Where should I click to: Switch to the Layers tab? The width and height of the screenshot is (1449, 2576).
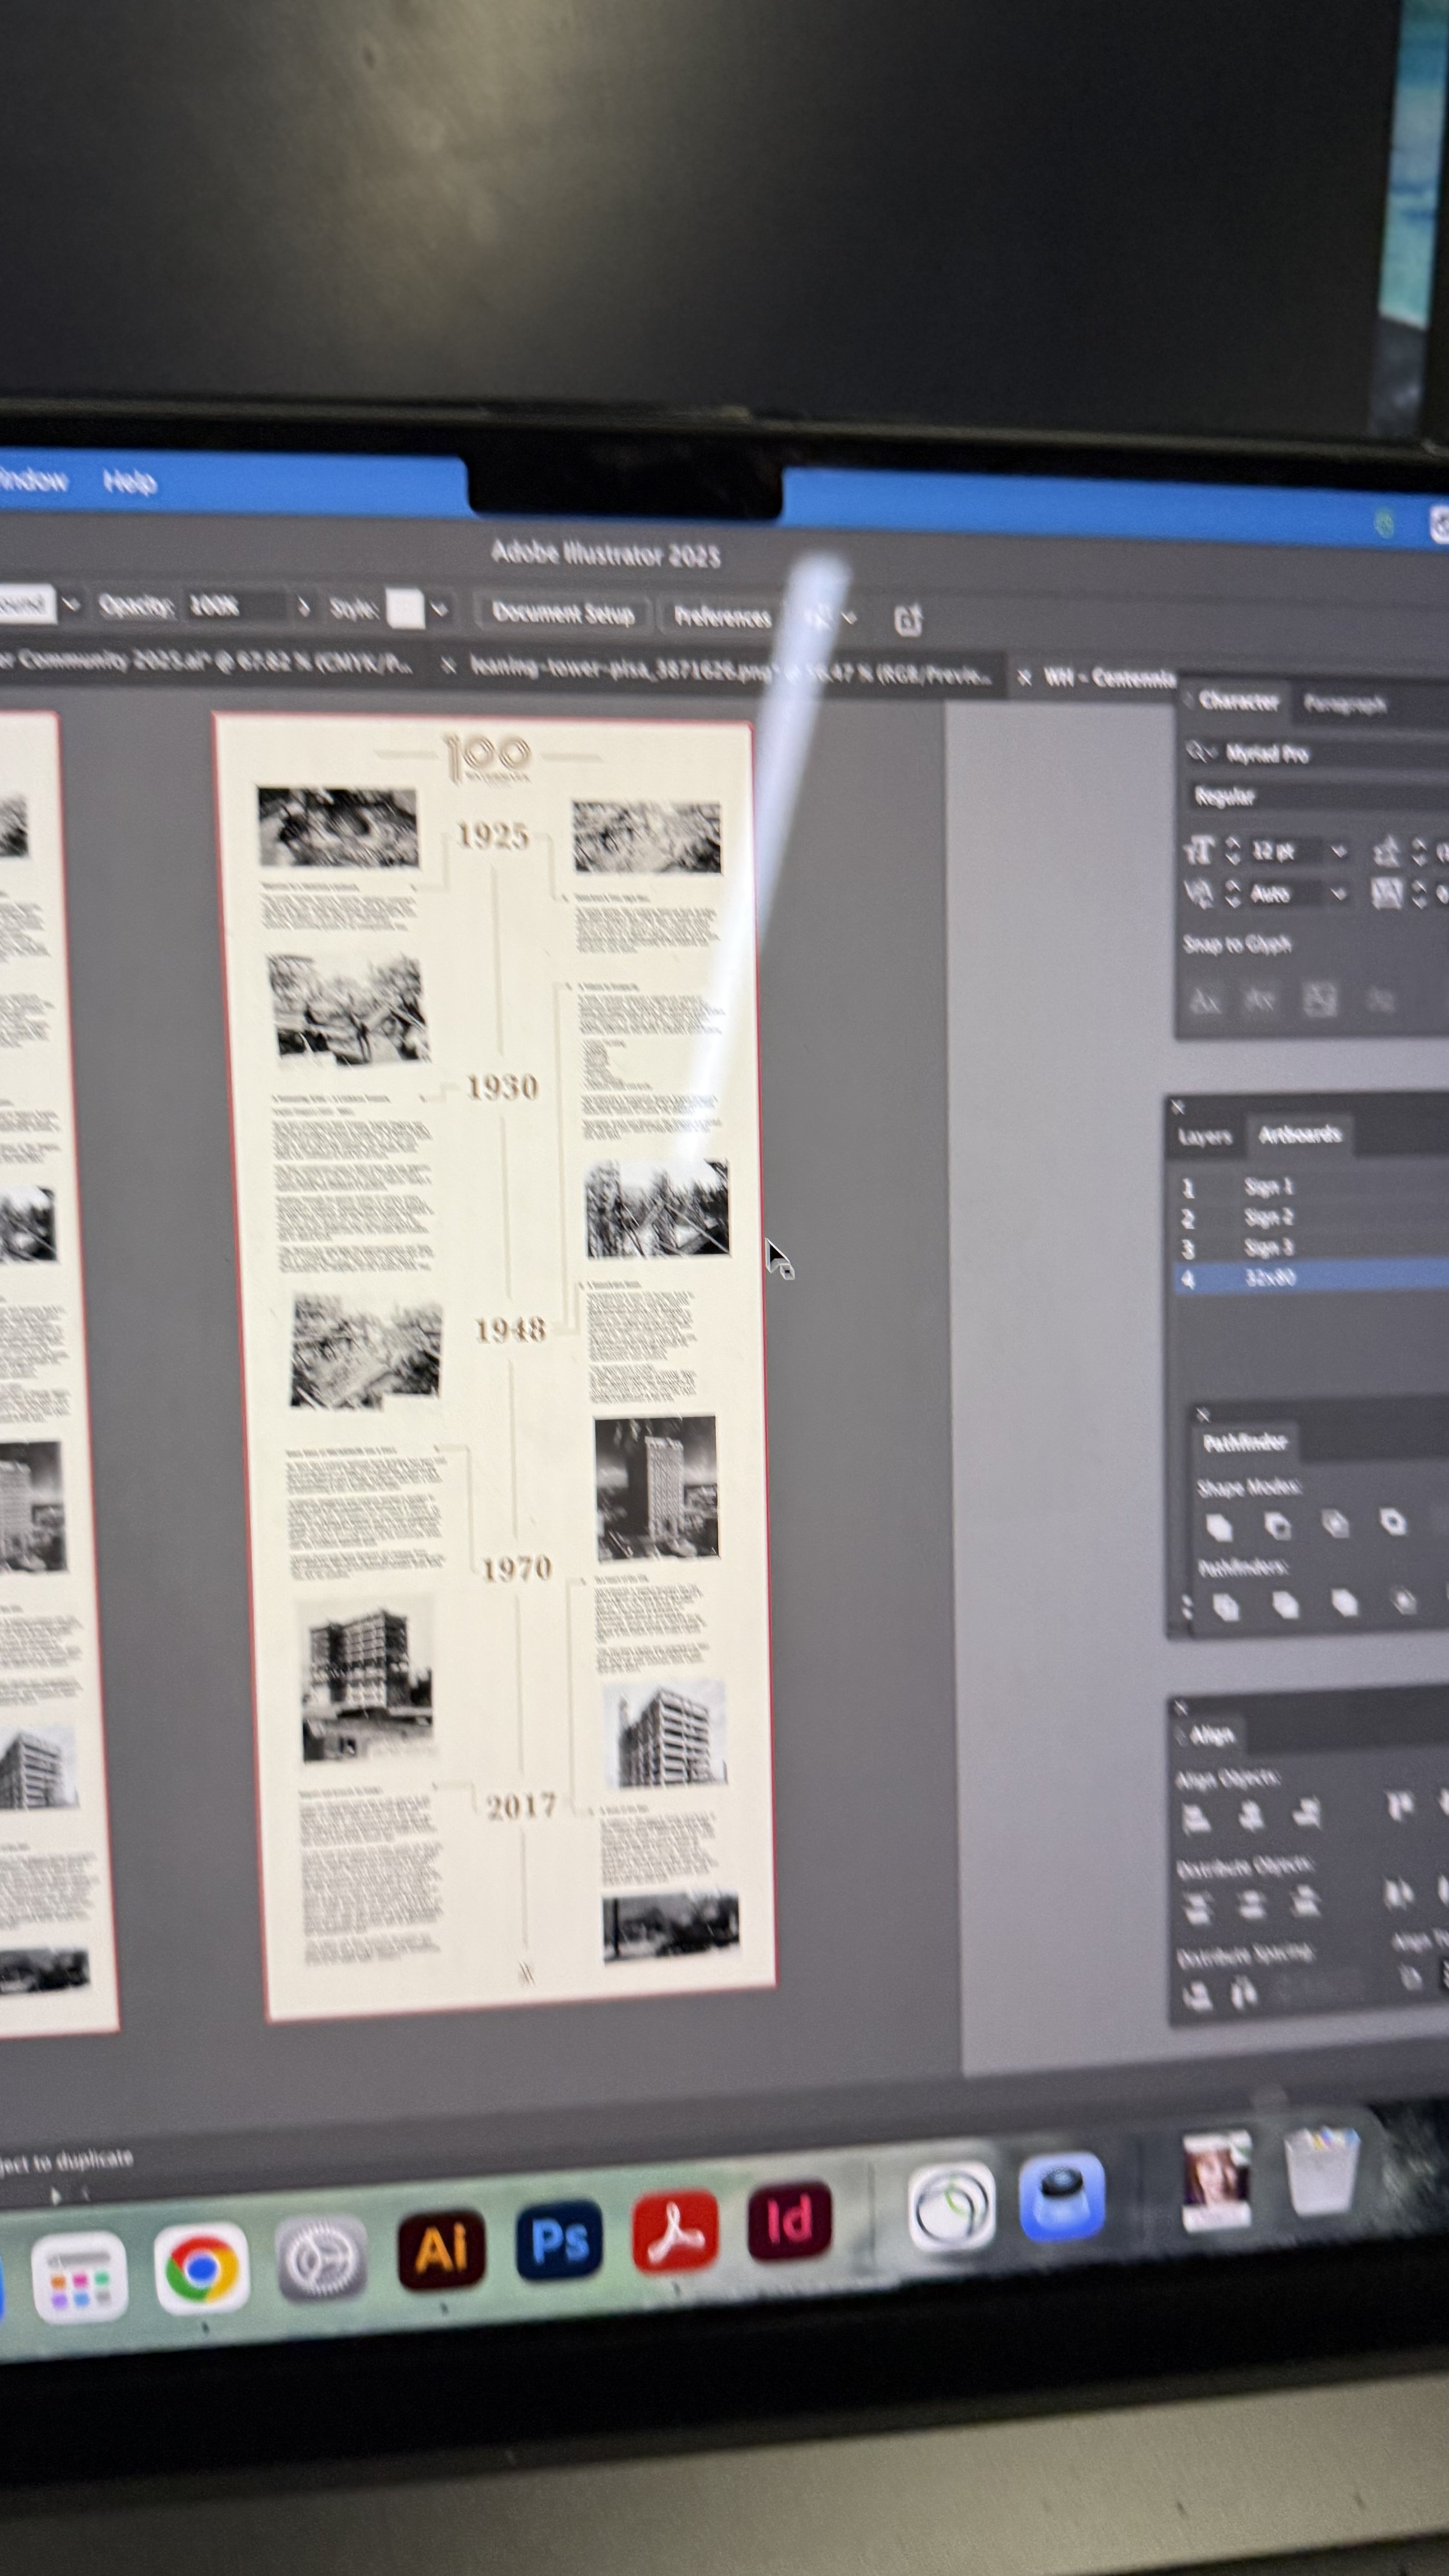(1204, 1137)
